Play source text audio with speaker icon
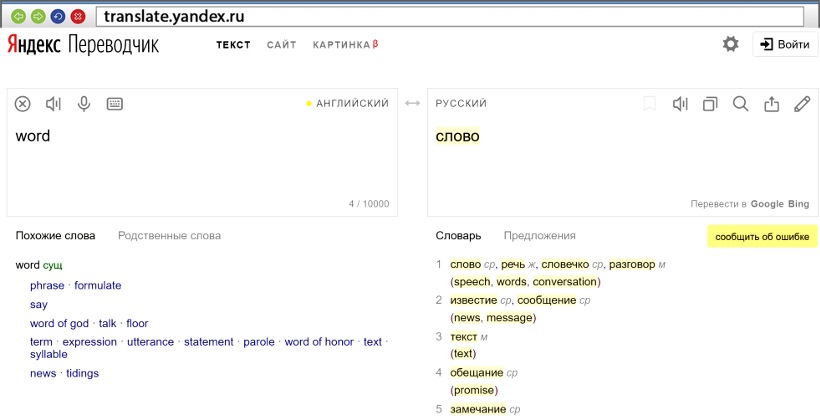Viewport: 820px width, 419px height. click(x=54, y=104)
